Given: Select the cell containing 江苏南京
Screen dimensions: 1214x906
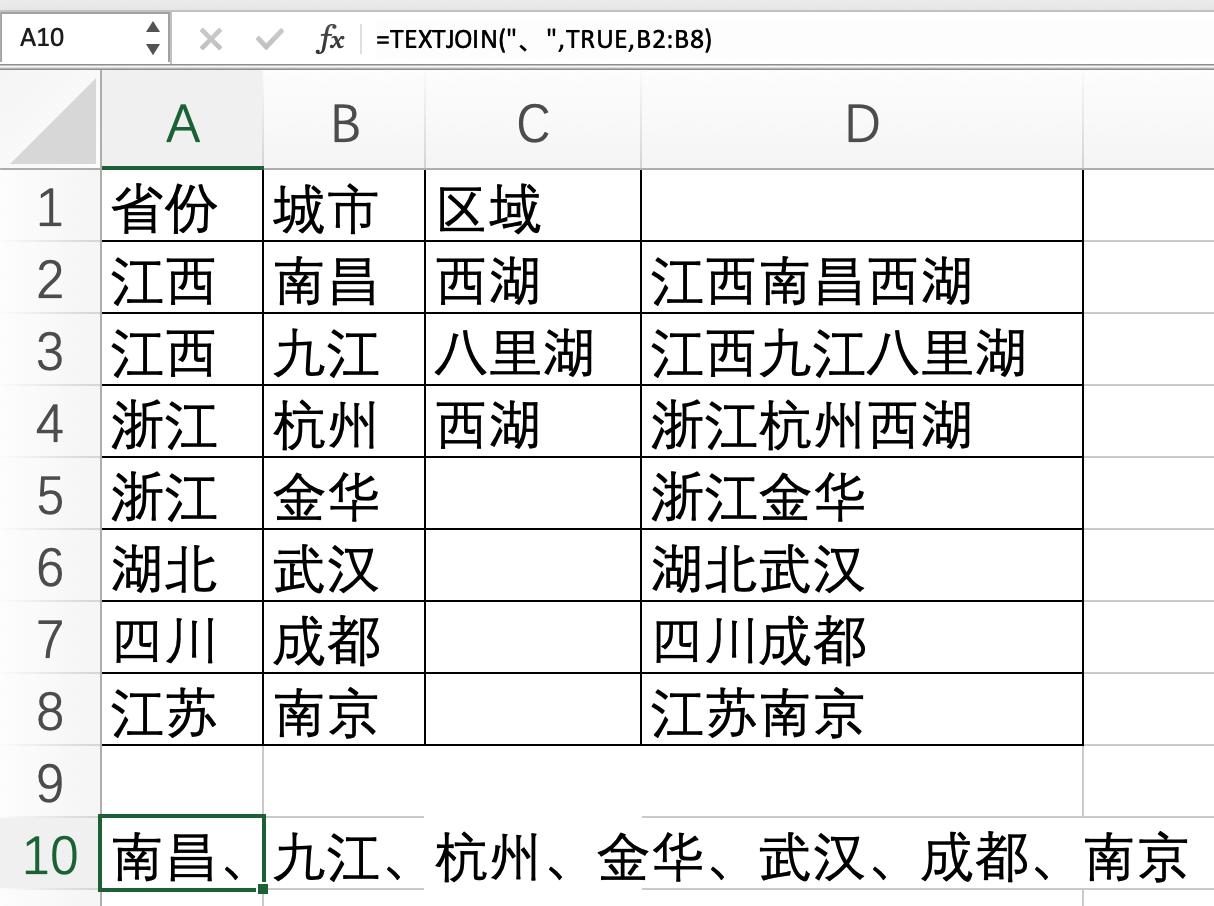Looking at the screenshot, I should click(x=861, y=712).
